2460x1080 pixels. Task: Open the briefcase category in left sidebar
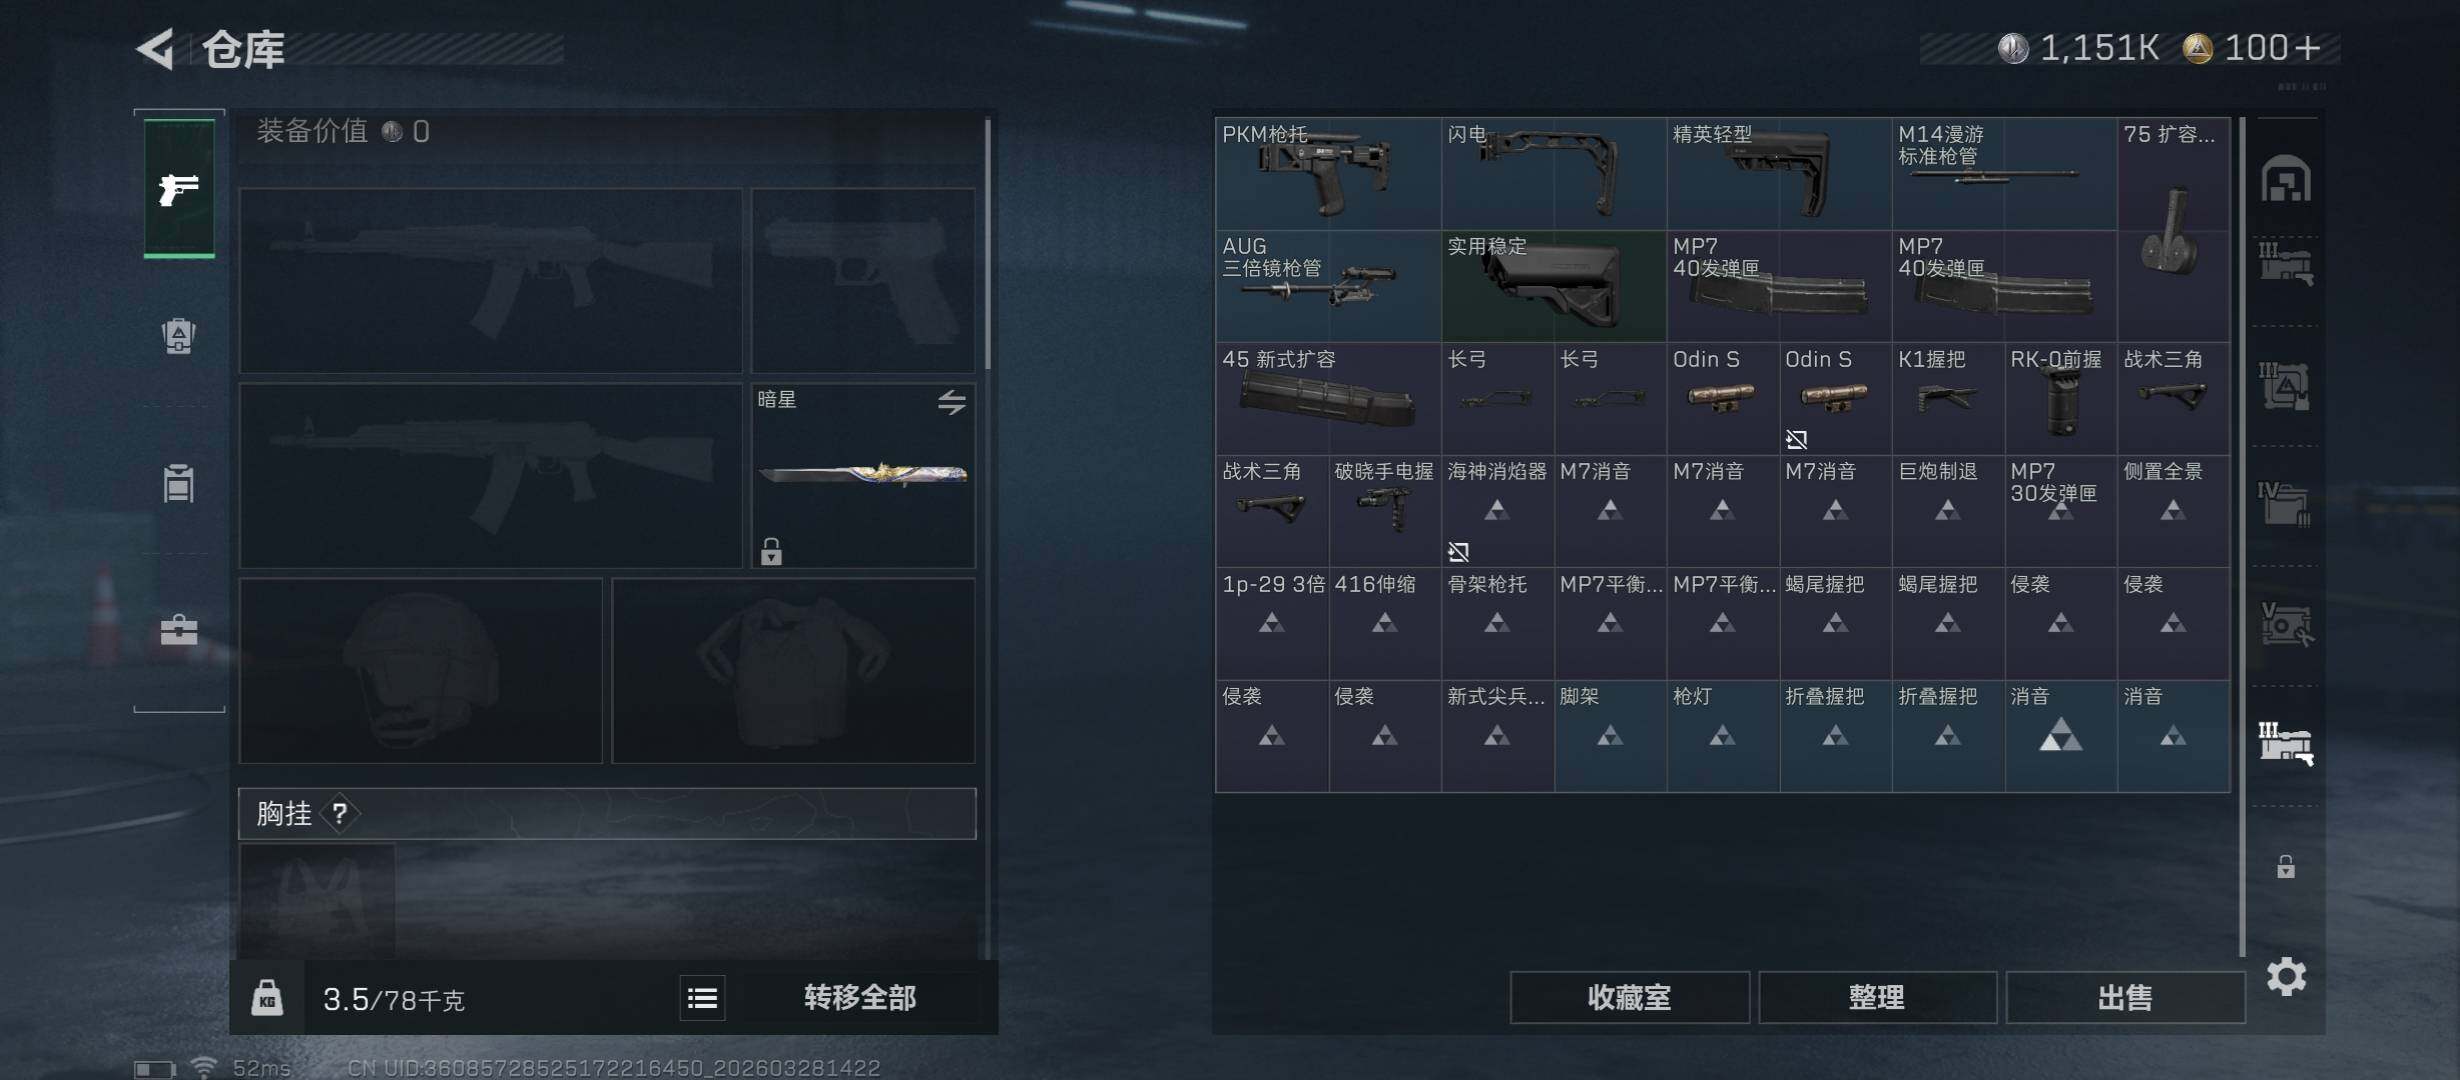click(x=179, y=630)
